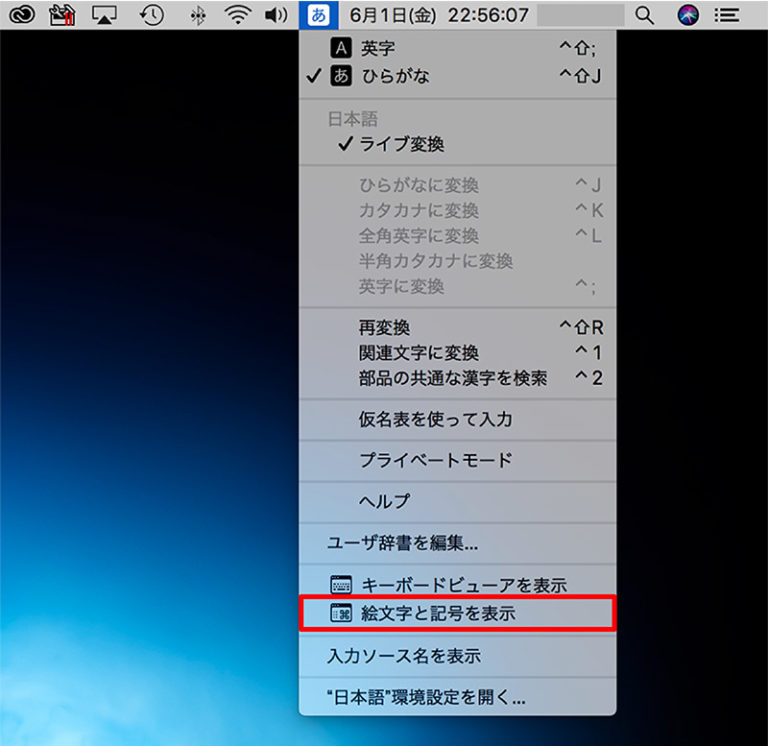768x746 pixels.
Task: Click the volume speaker icon
Action: [x=276, y=15]
